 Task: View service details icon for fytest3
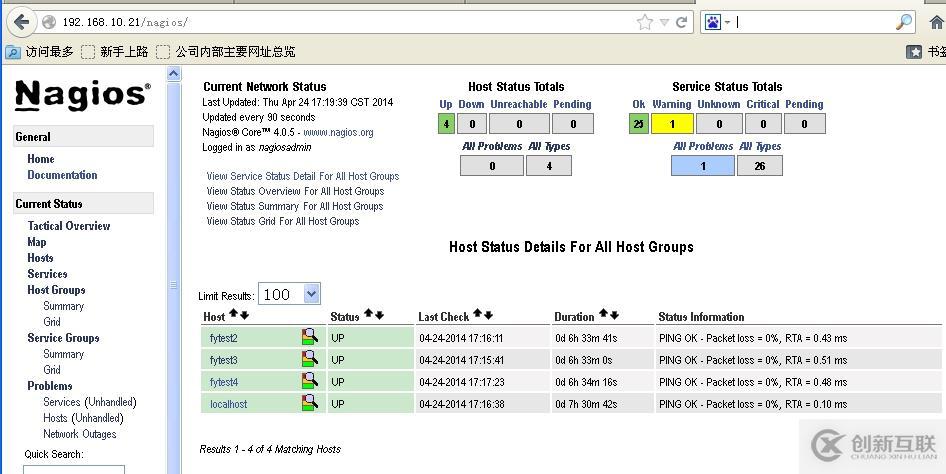click(x=310, y=359)
